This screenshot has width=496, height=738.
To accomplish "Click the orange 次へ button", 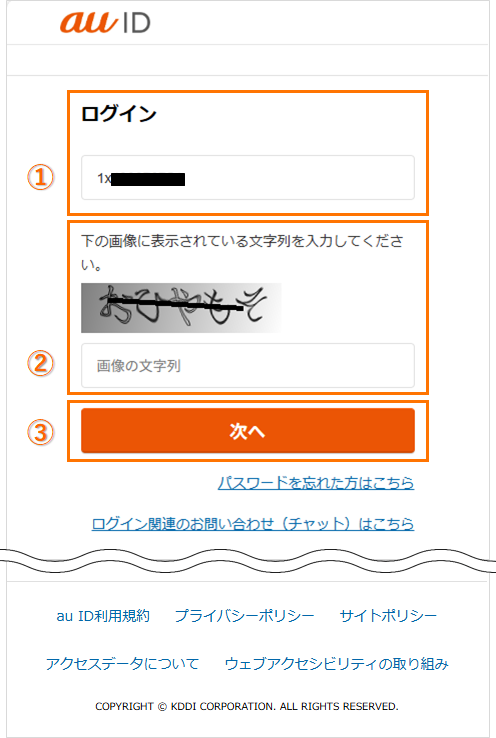I will (x=248, y=431).
